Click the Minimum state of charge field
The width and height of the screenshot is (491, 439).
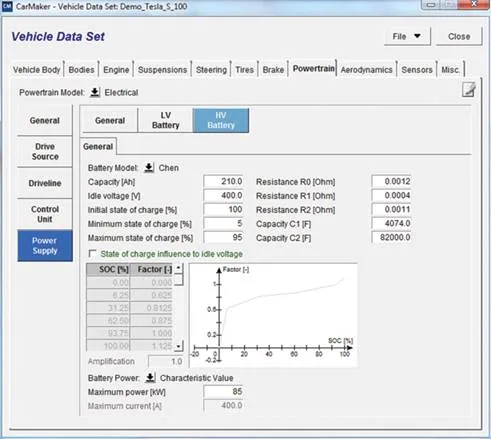[x=223, y=224]
